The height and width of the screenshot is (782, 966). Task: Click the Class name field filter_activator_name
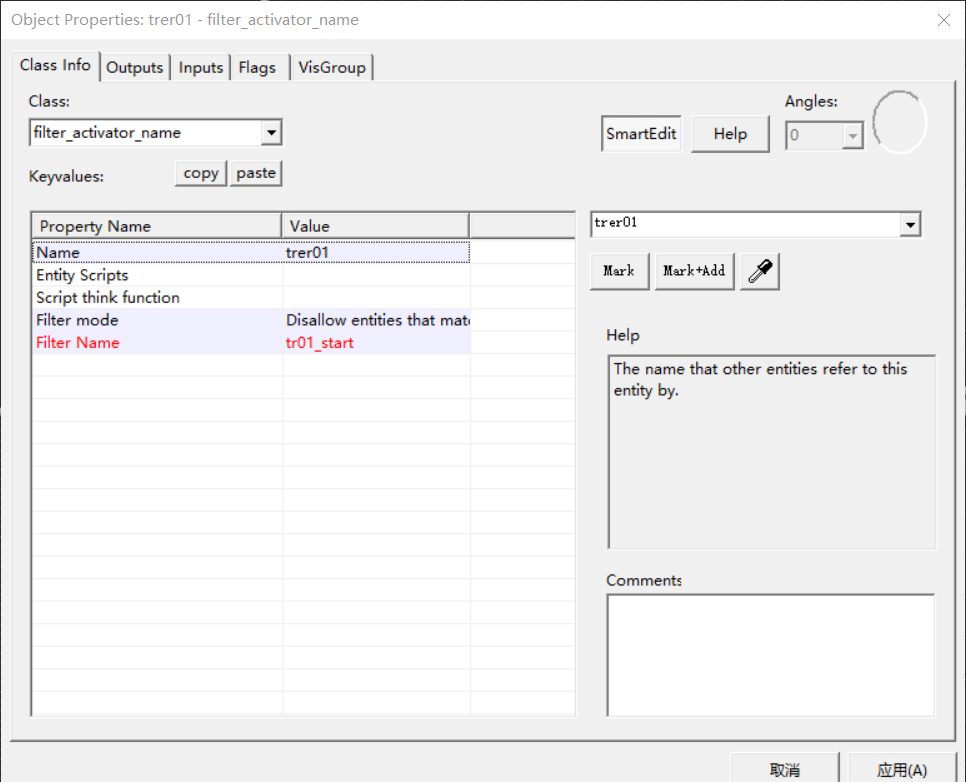pos(145,132)
